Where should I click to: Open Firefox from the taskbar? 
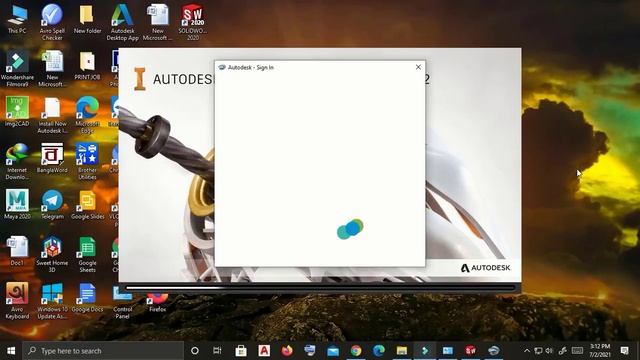pos(287,351)
